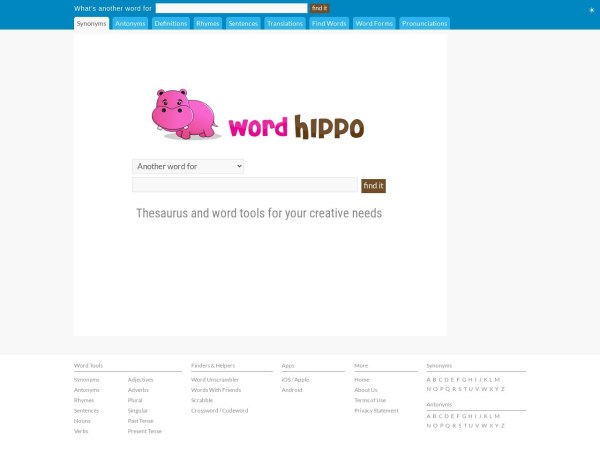Open the Past Tense footer link
The image size is (600, 450).
point(140,421)
